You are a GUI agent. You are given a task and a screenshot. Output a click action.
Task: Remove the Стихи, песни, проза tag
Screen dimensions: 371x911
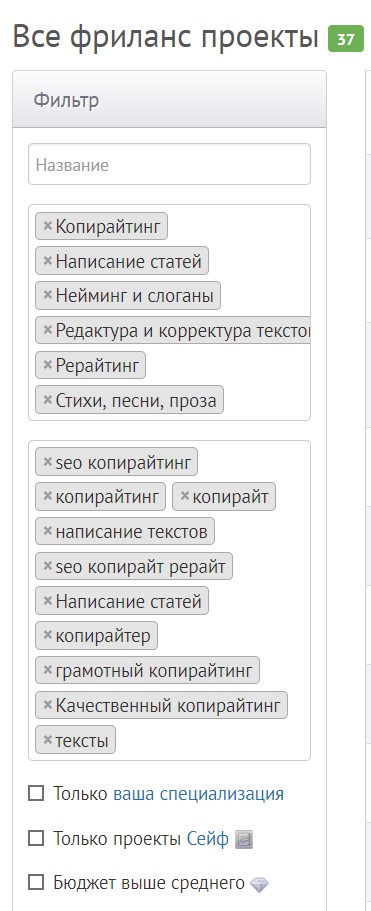click(48, 400)
